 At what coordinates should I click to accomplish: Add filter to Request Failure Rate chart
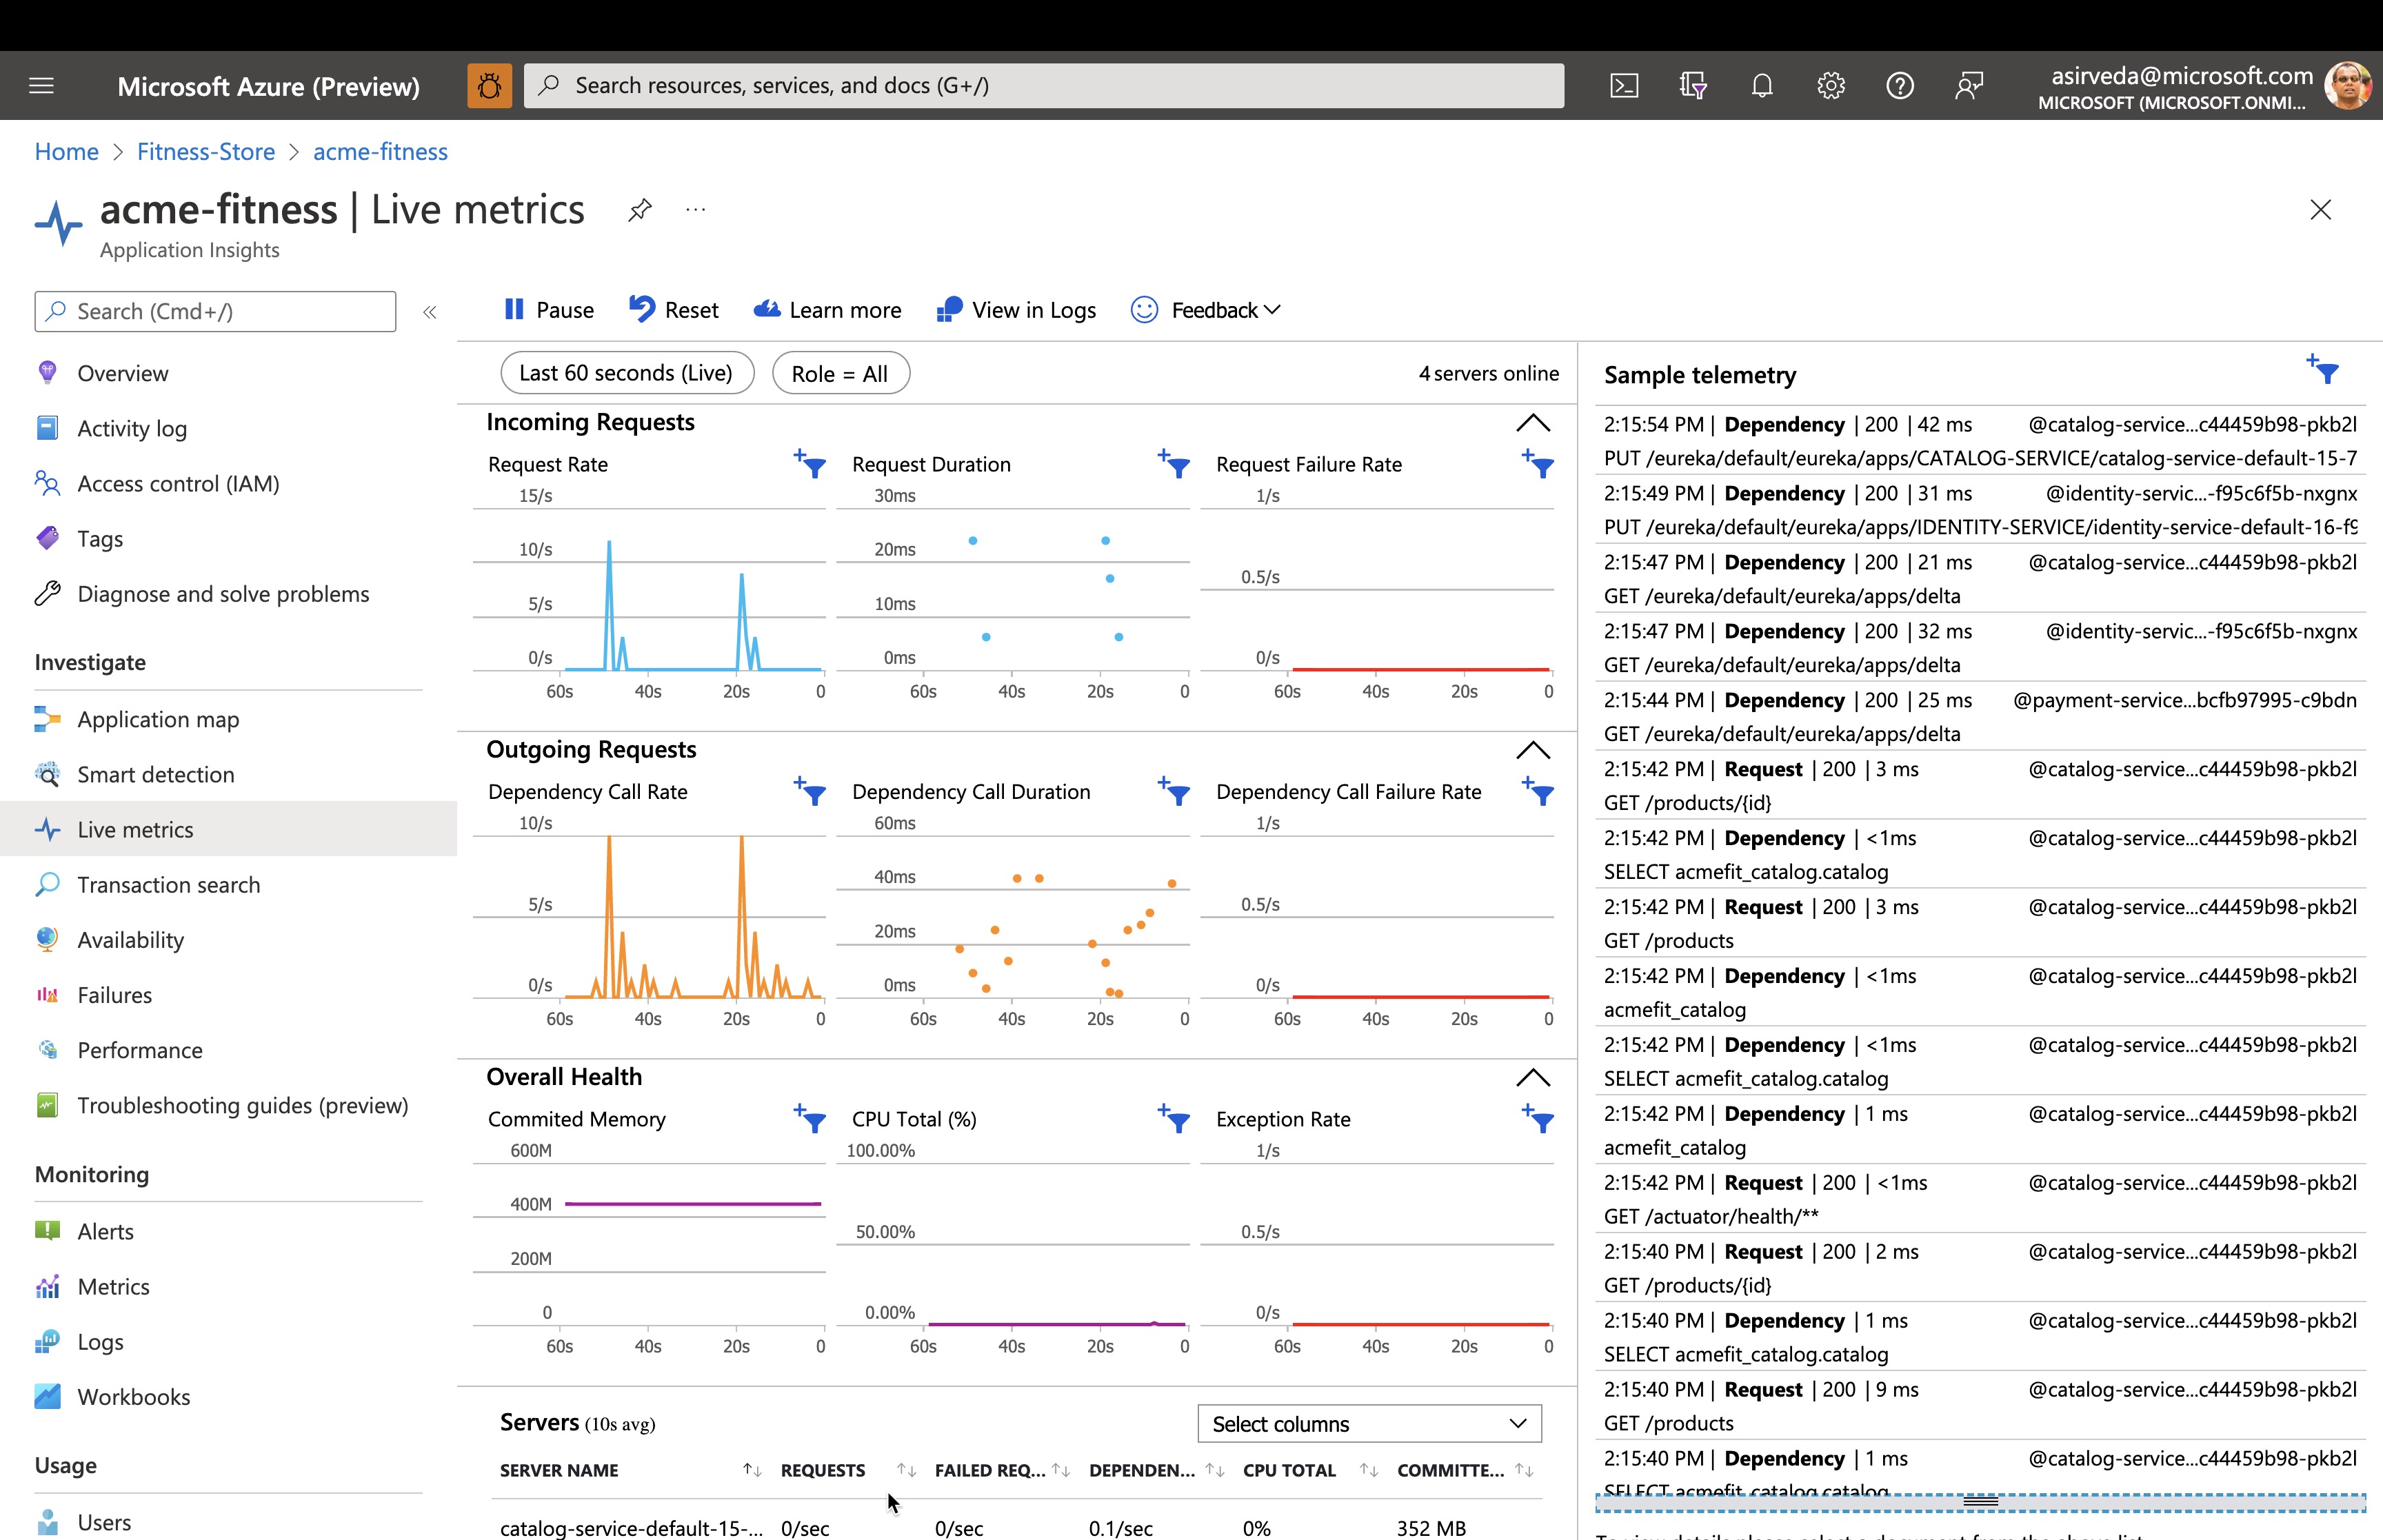tap(1538, 464)
